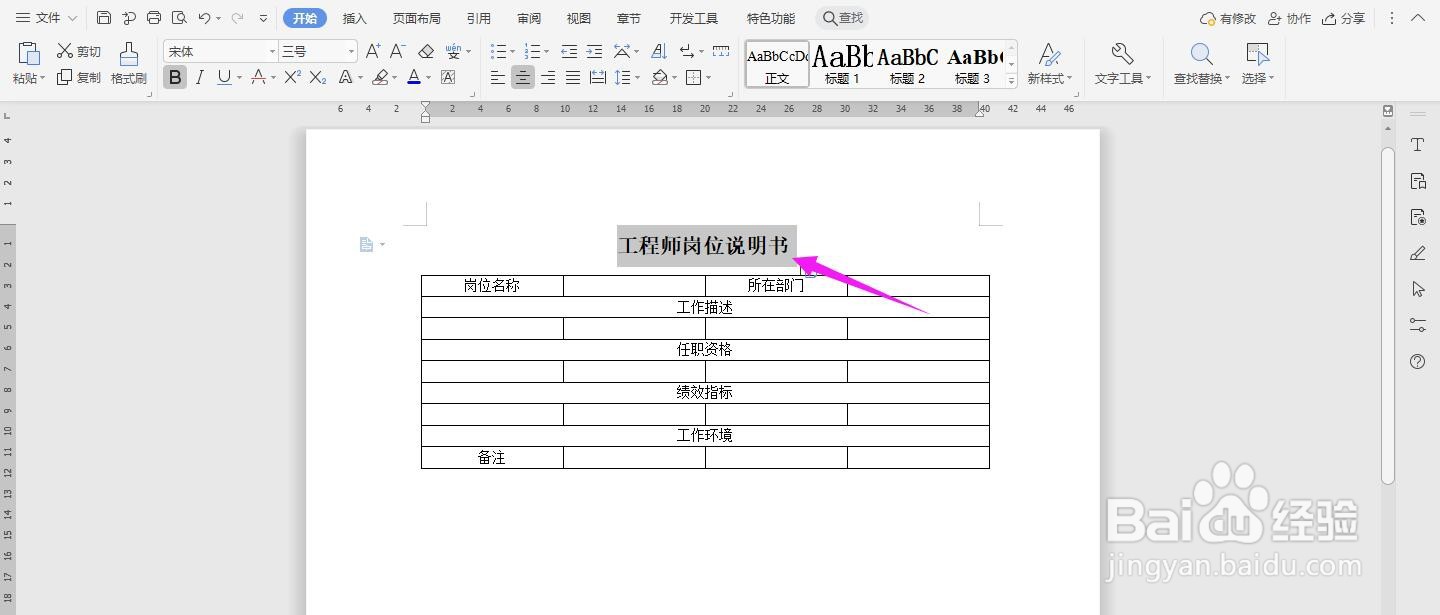Switch to the 引用 tab

point(478,18)
